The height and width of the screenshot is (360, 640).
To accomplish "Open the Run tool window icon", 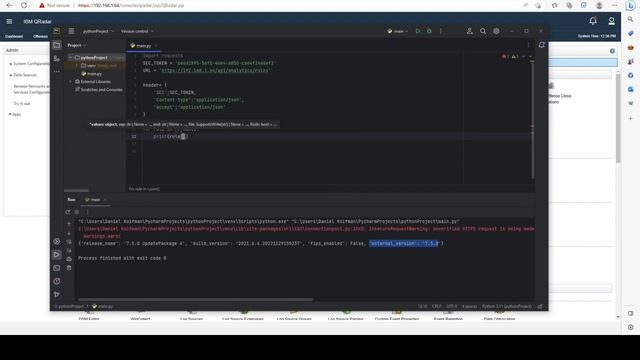I will click(x=57, y=255).
